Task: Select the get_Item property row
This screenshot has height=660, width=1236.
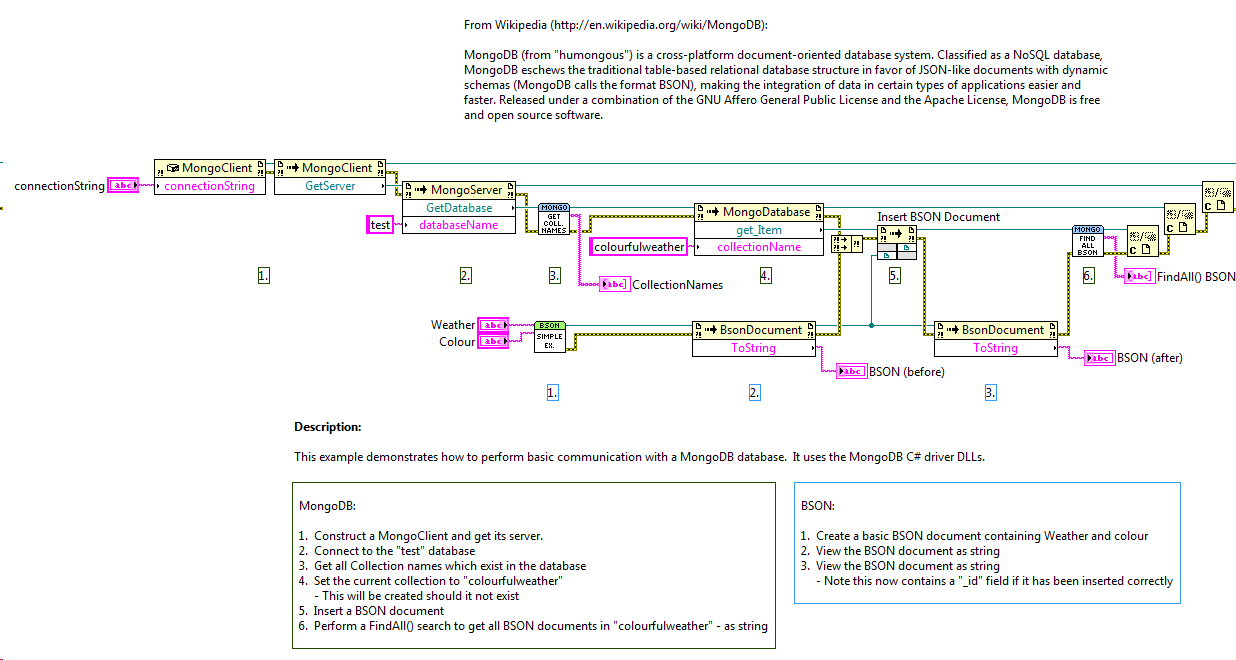Action: (x=759, y=229)
